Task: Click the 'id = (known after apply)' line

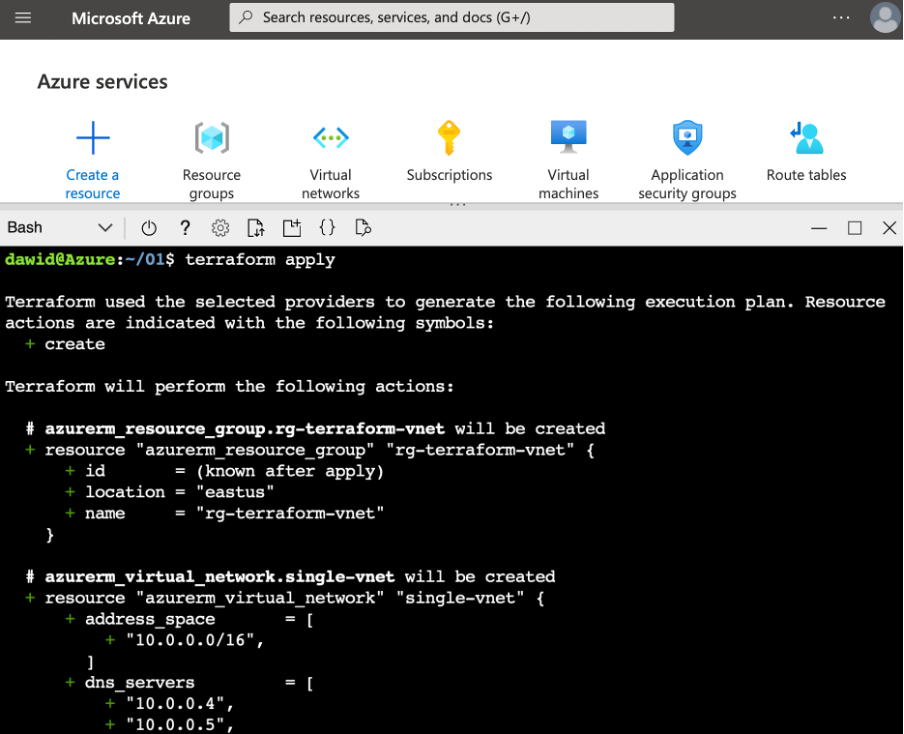Action: [224, 471]
